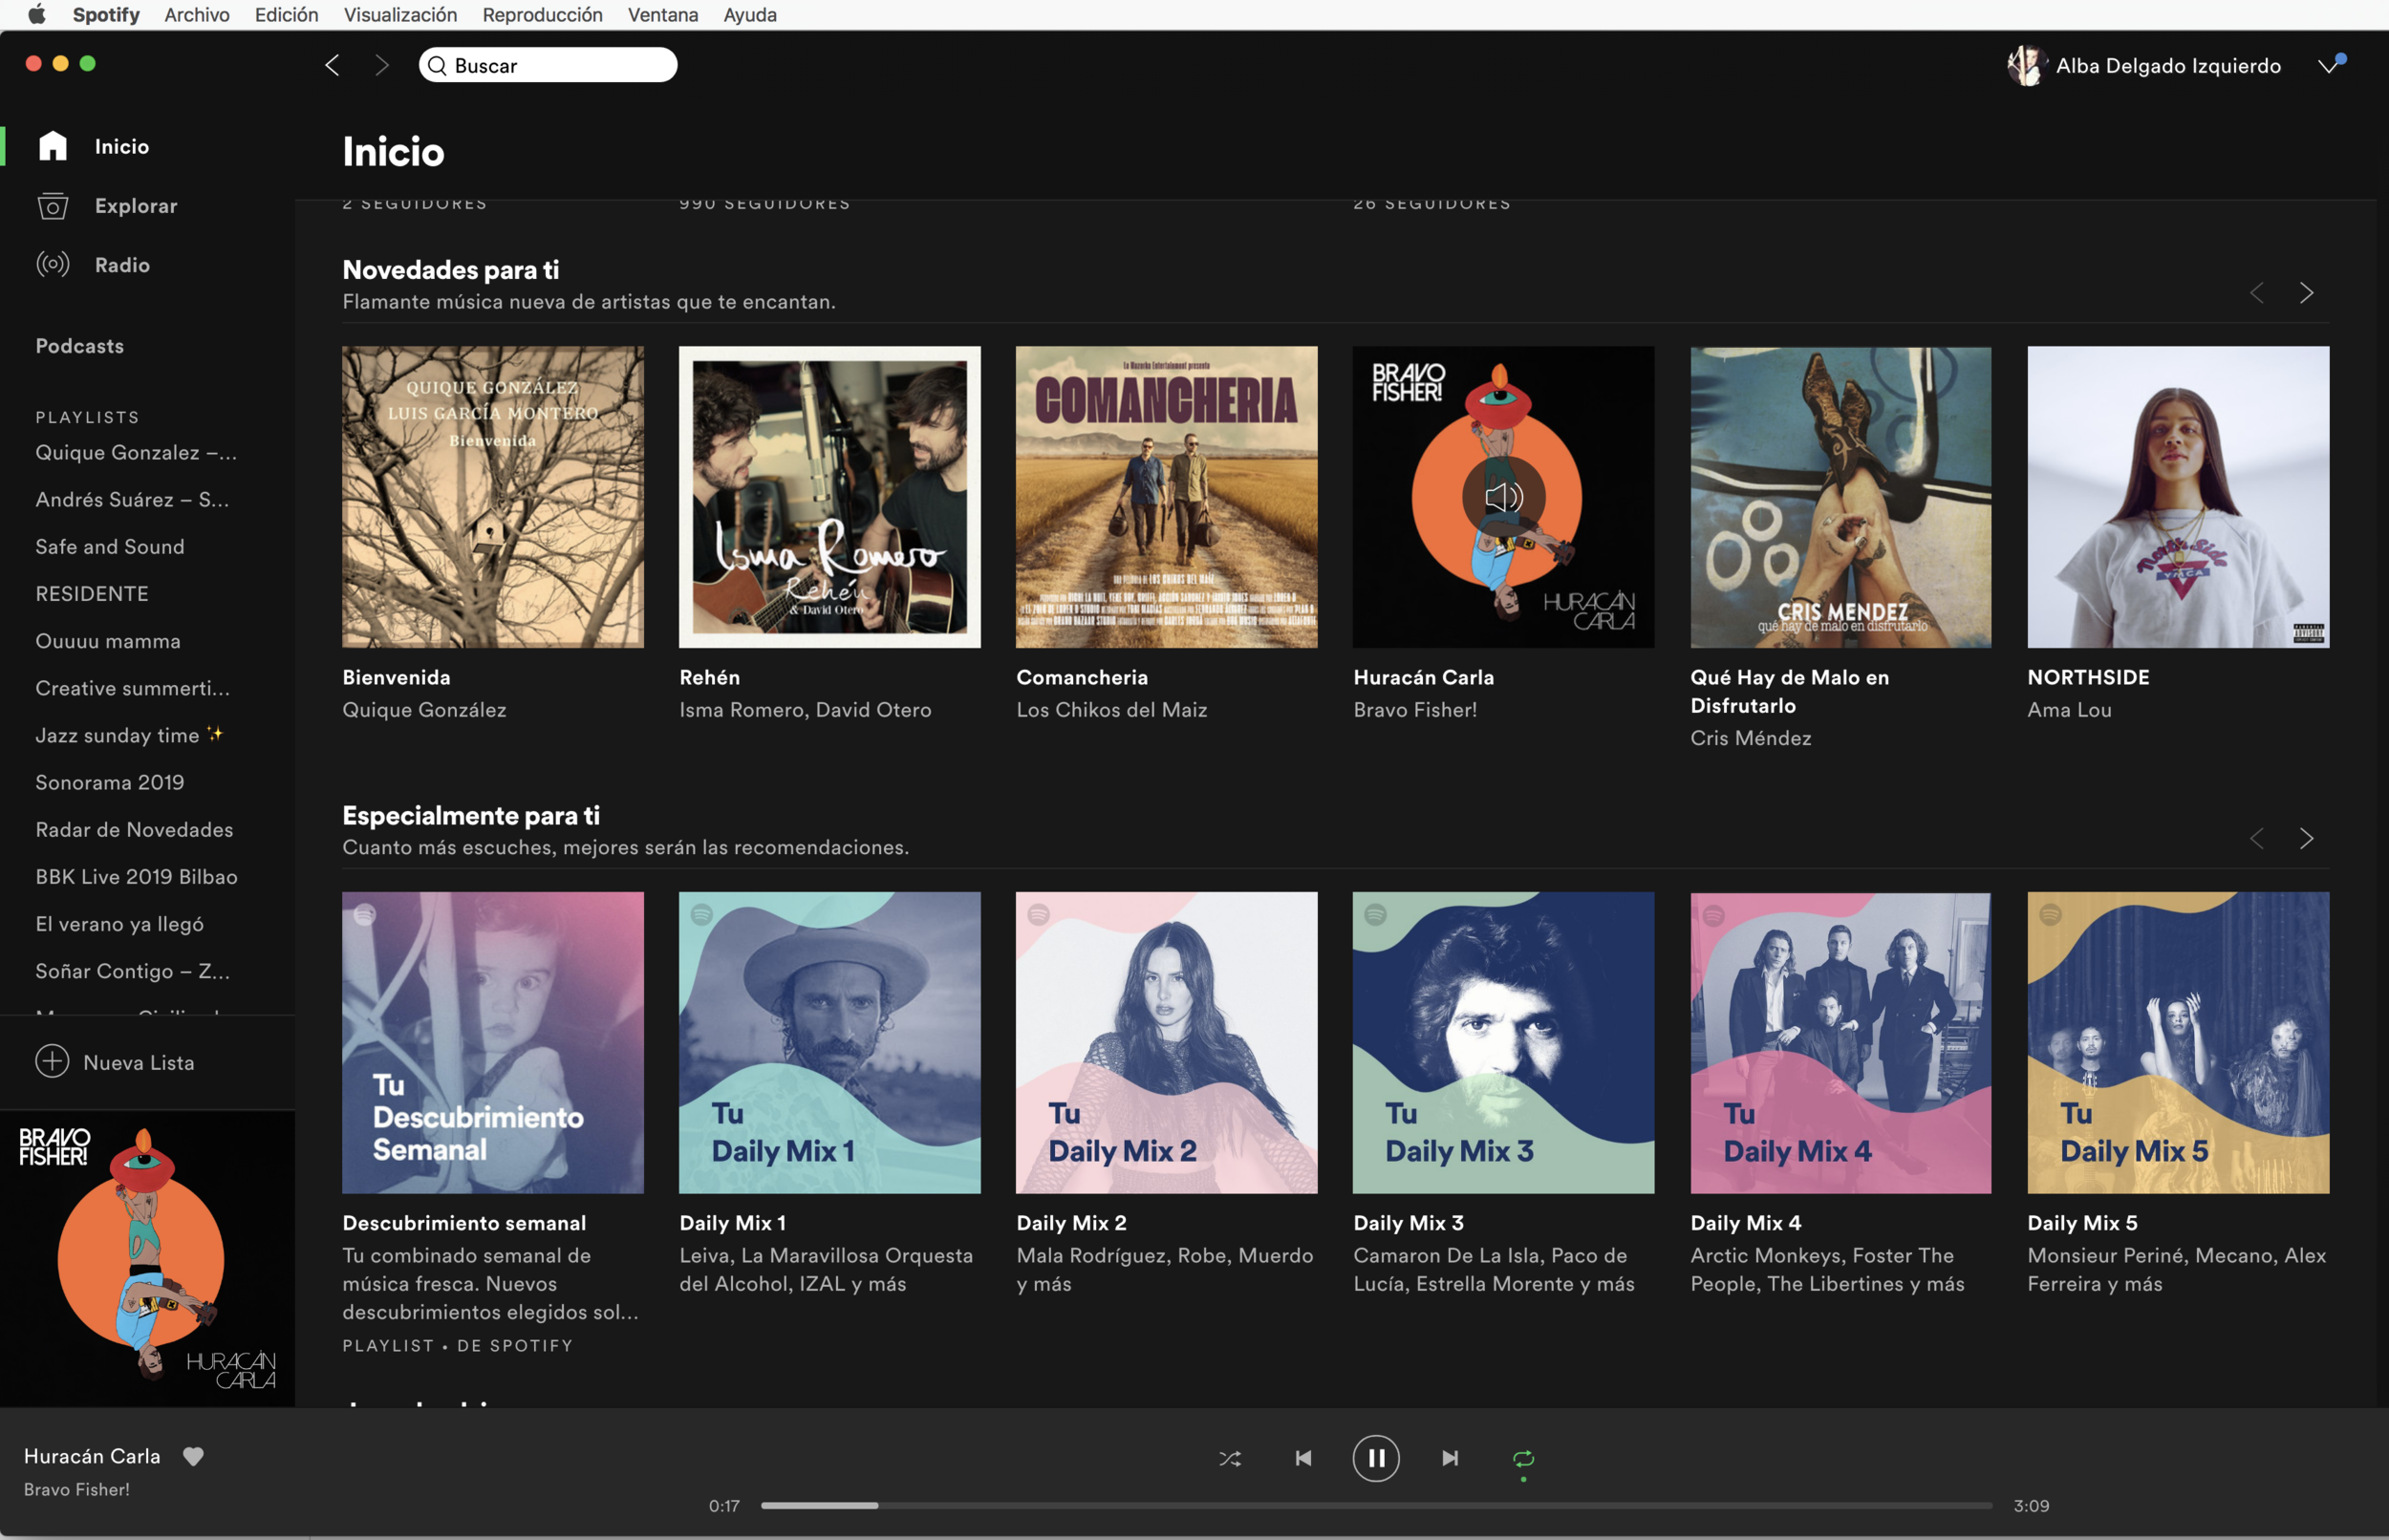Show previous items in Especialmente para ti

pos(2257,838)
